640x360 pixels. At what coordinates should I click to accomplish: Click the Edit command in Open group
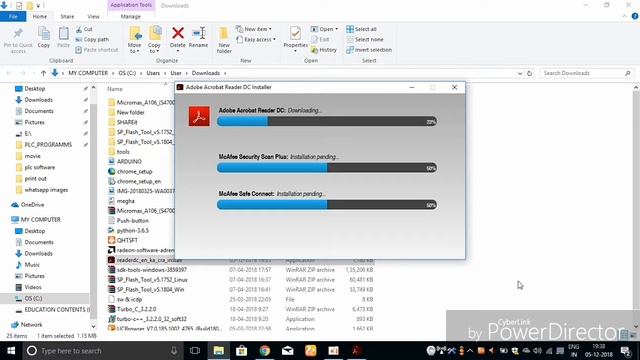[320, 40]
